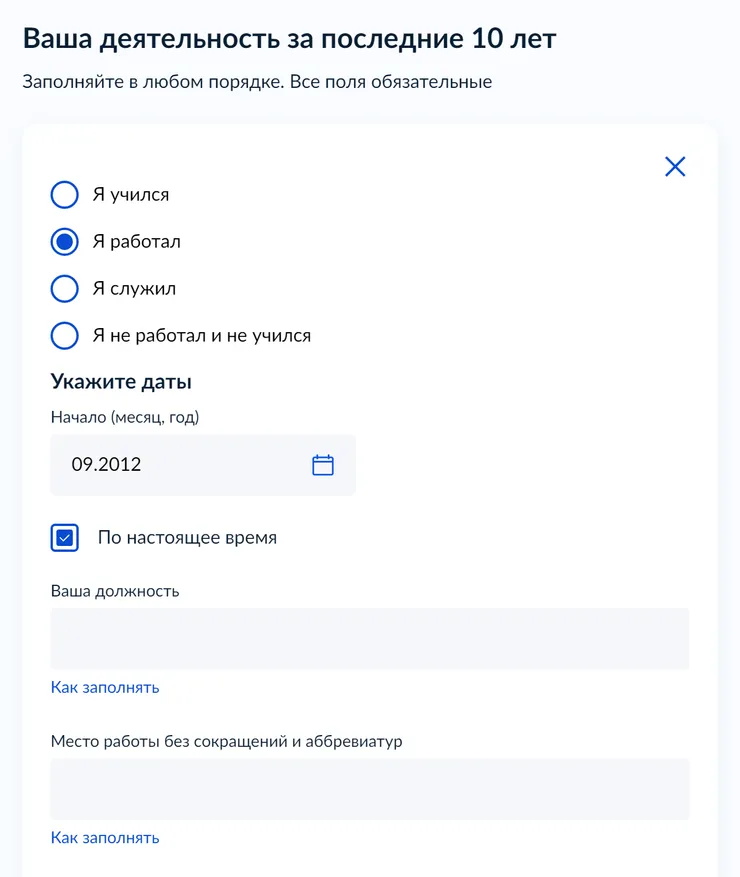This screenshot has height=877, width=740.
Task: Click the 'Укажите даты' section heading
Action: 121,381
